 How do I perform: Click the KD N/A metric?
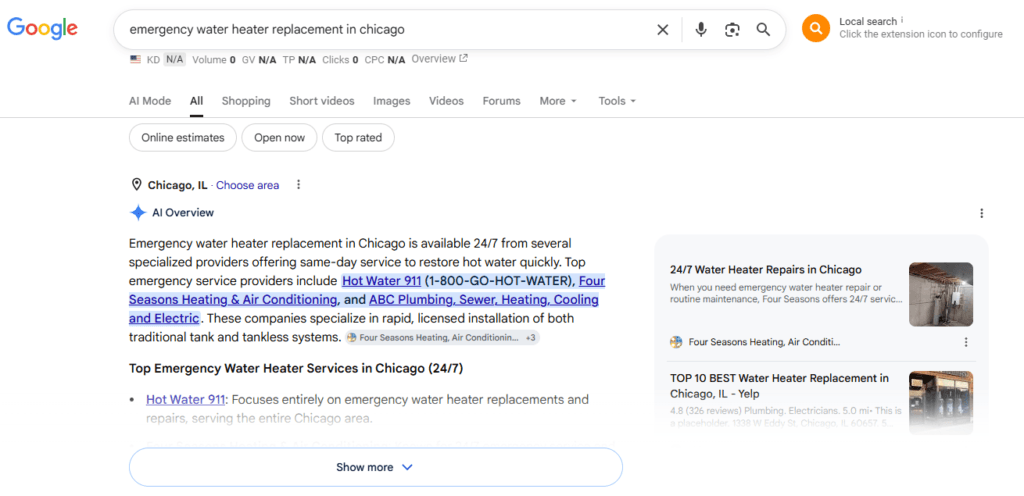click(166, 59)
